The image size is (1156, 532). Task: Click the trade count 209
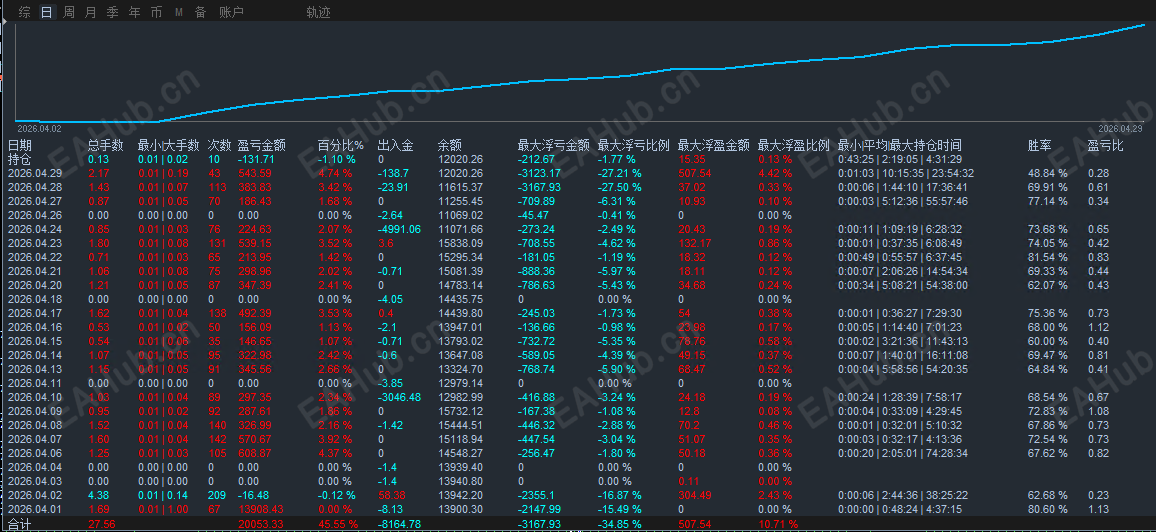[216, 495]
